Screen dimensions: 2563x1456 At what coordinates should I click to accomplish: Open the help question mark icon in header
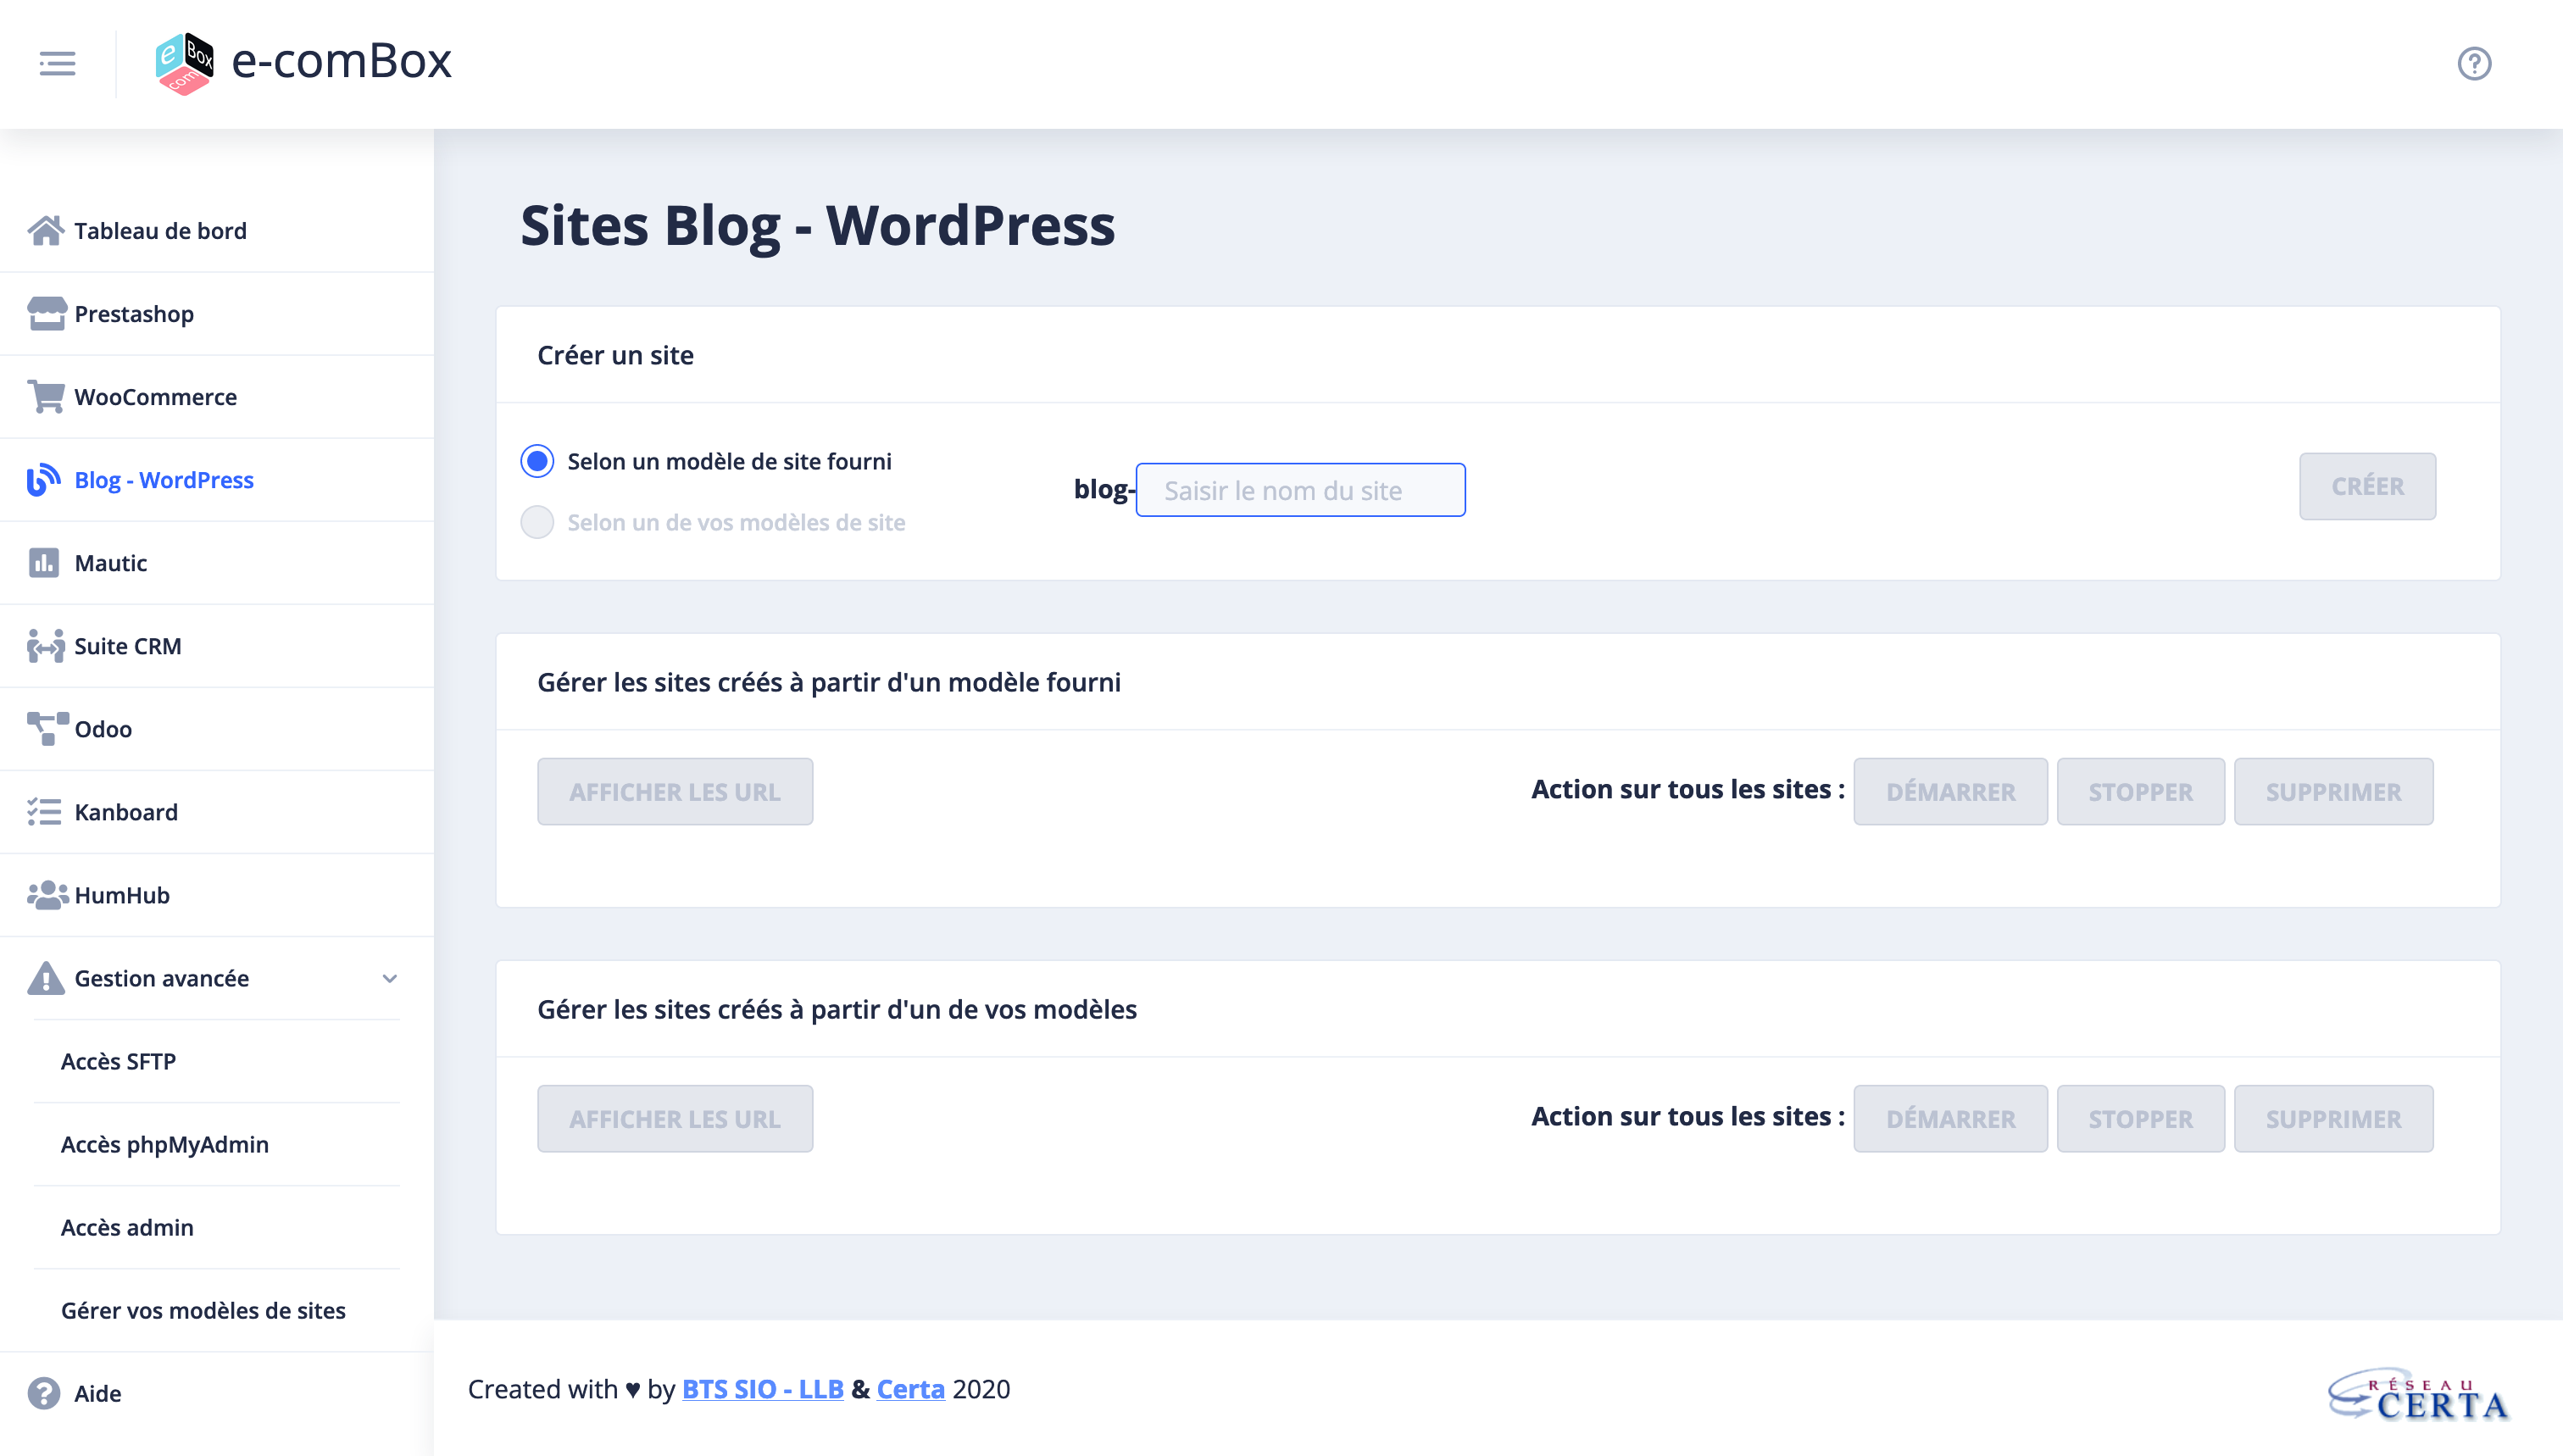click(2474, 64)
